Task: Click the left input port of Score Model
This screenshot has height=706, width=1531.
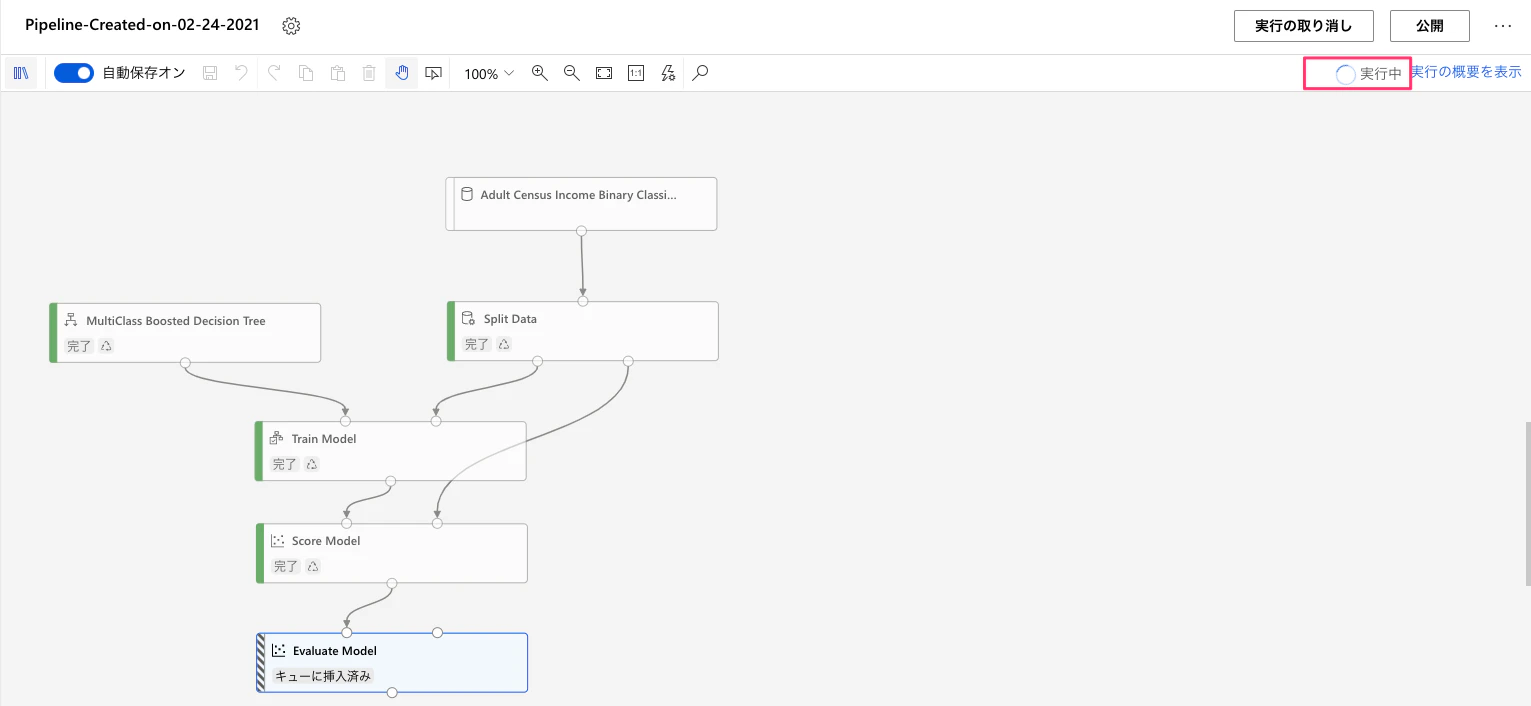Action: [346, 523]
